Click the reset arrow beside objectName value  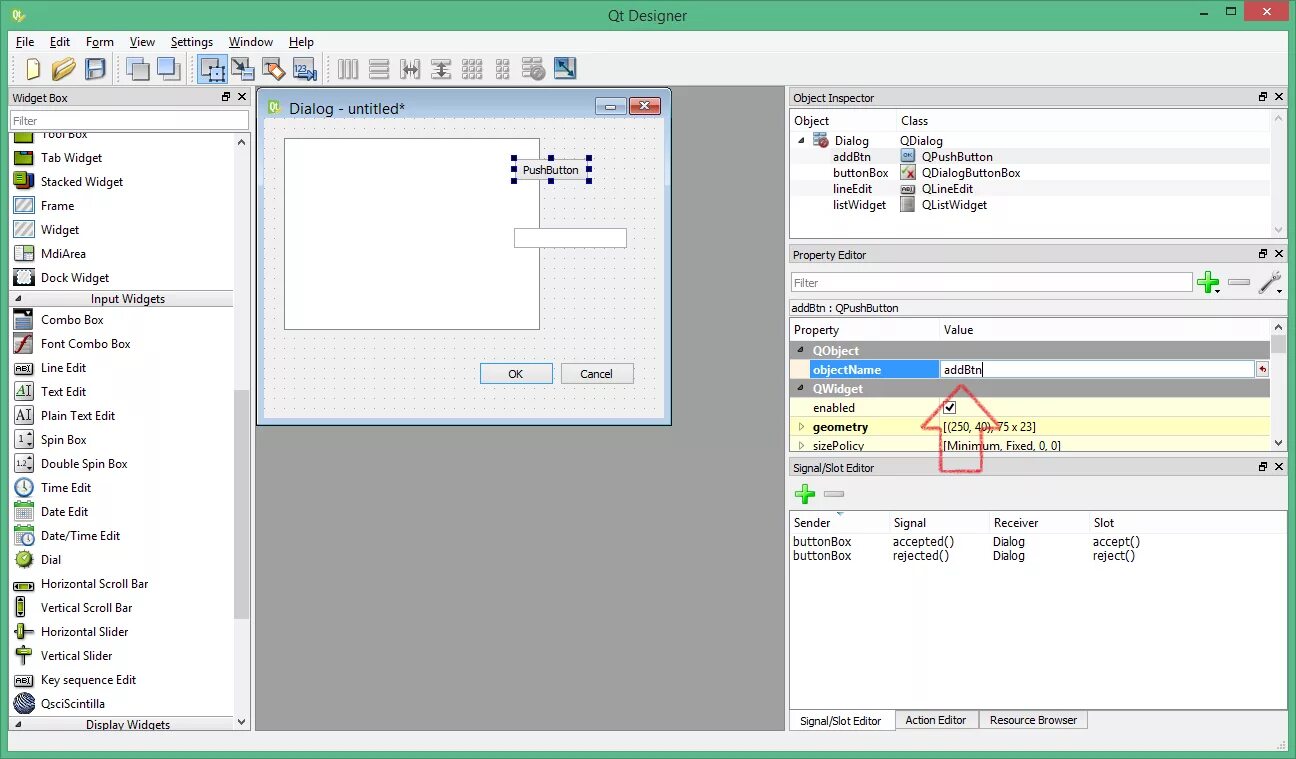[1262, 370]
